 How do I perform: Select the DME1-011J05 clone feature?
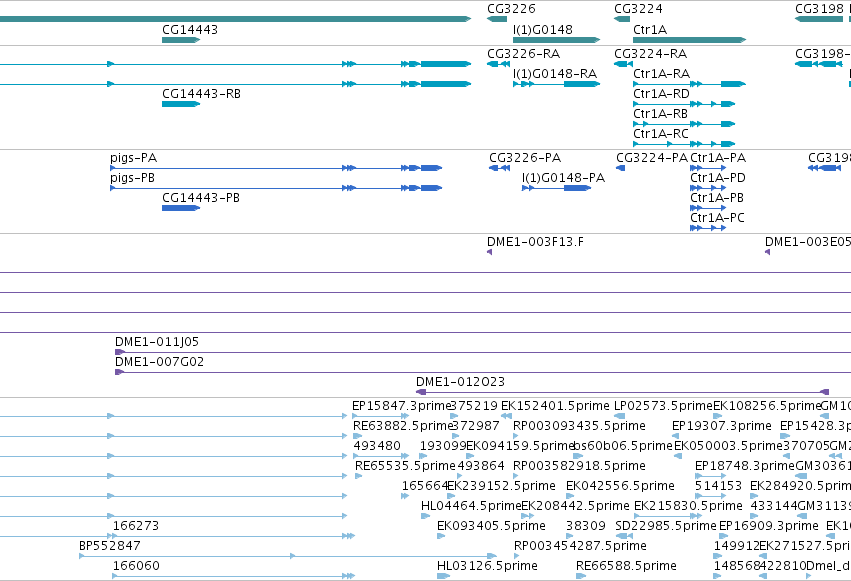point(482,352)
